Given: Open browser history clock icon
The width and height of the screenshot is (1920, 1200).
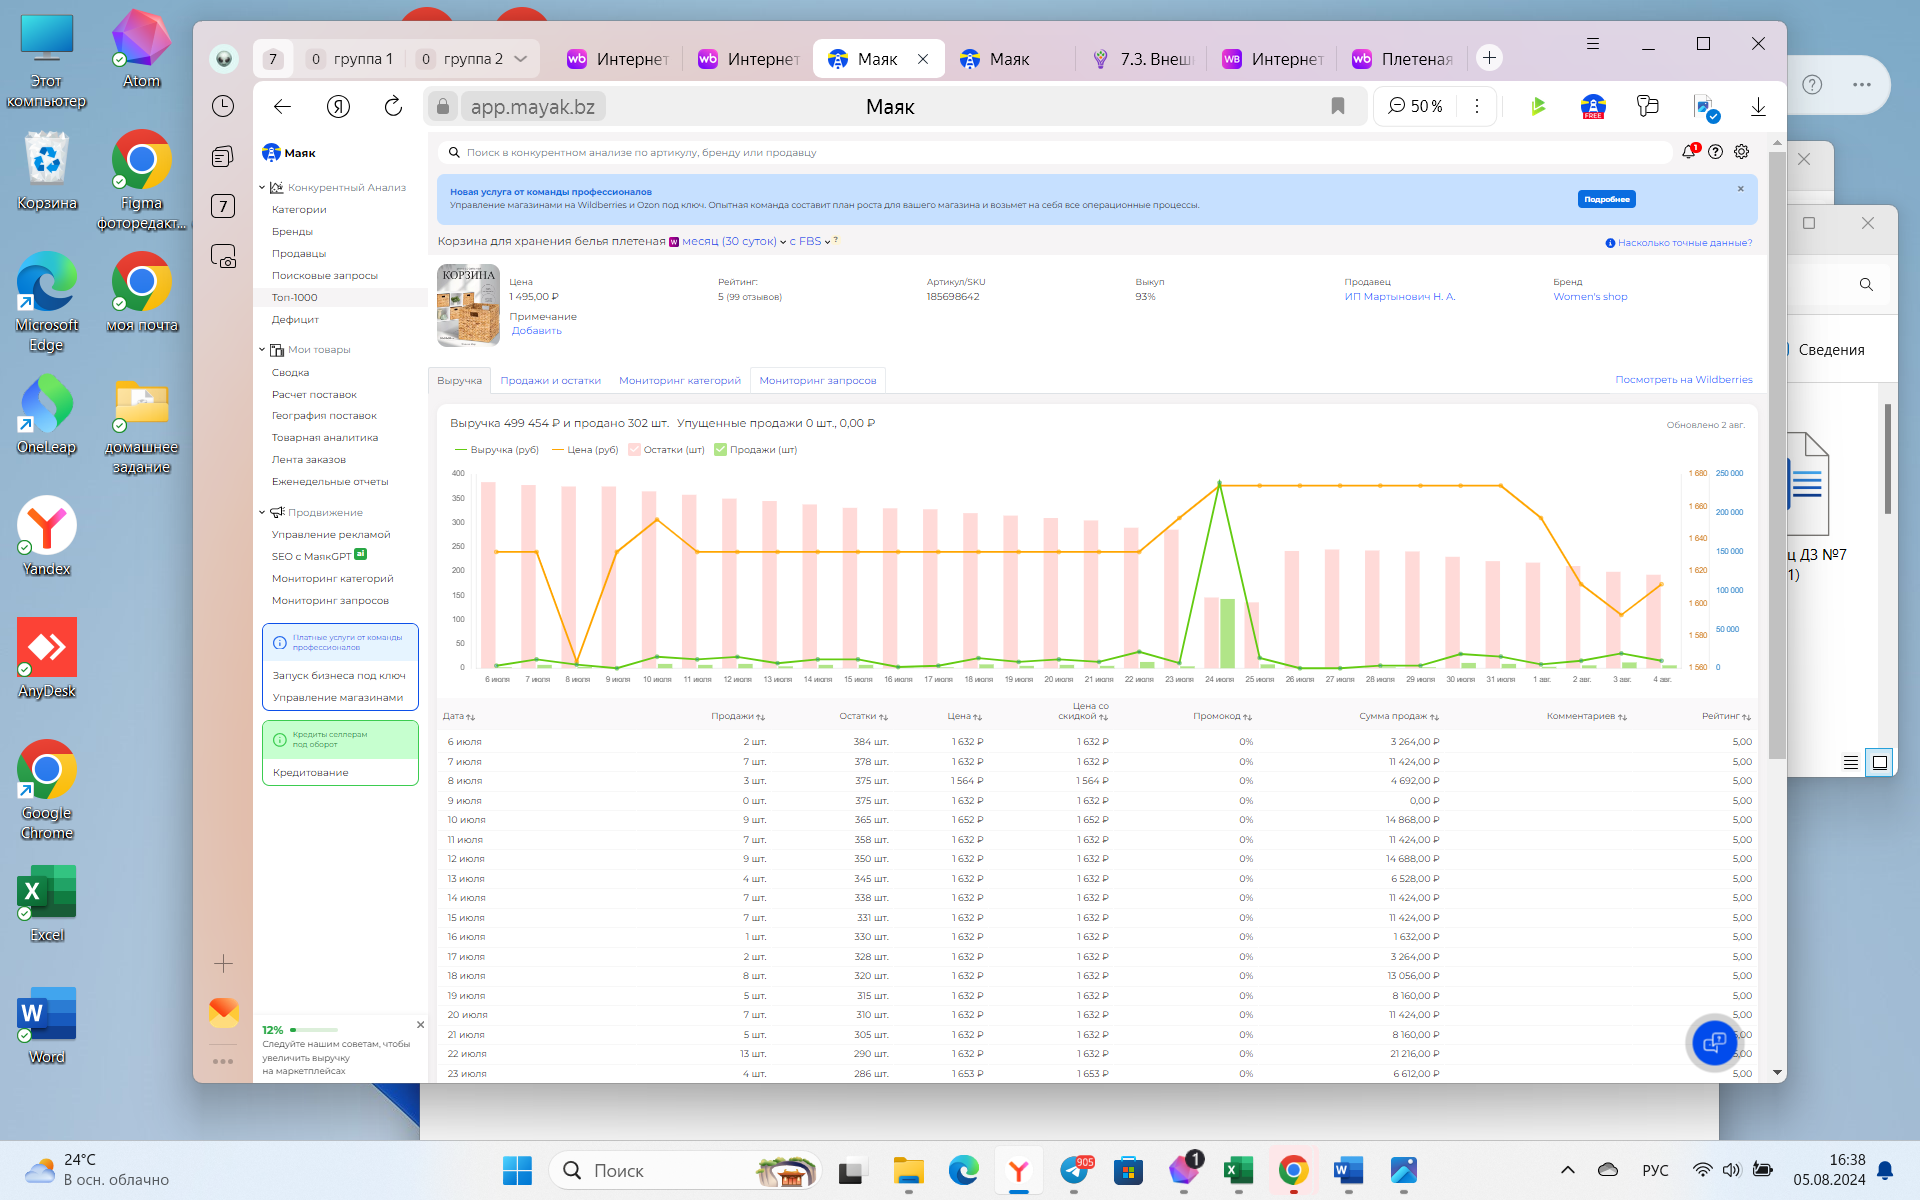Looking at the screenshot, I should 223,106.
